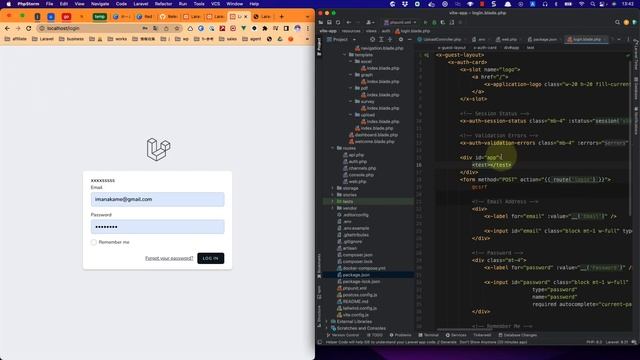Click the Password input field
Image resolution: width=640 pixels, height=360 pixels.
[158, 227]
